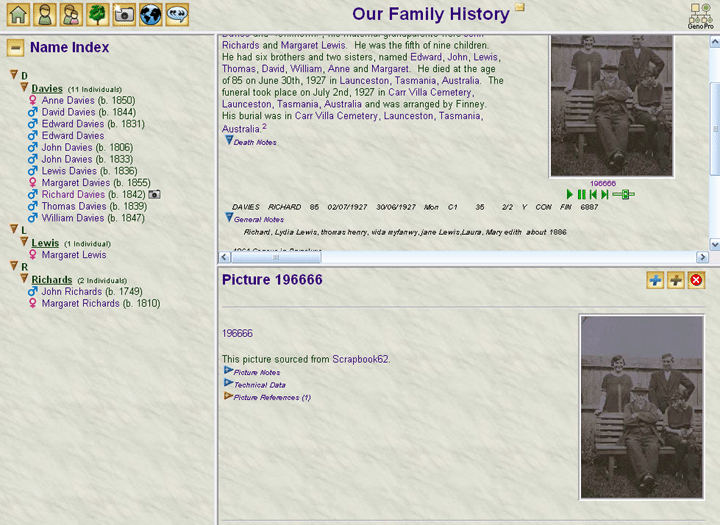Collapse the Davies surname group
Image resolution: width=720 pixels, height=525 pixels.
pos(25,88)
